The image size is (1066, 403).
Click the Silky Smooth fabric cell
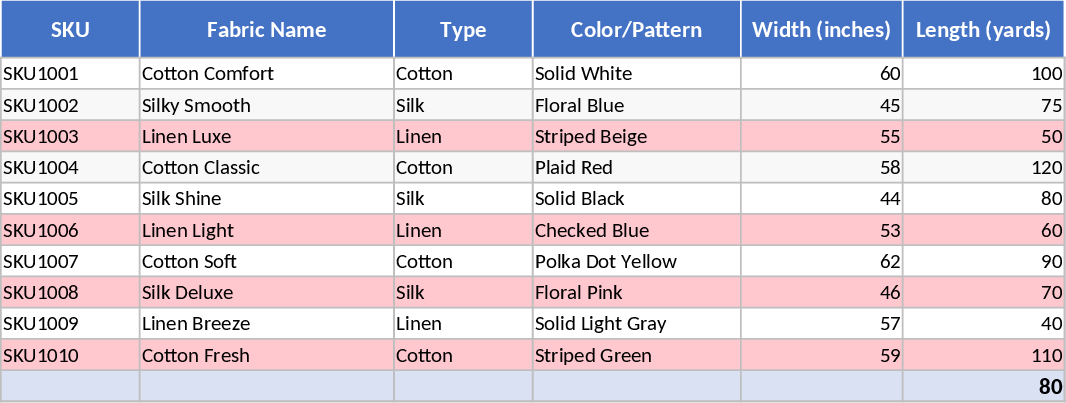tap(266, 106)
